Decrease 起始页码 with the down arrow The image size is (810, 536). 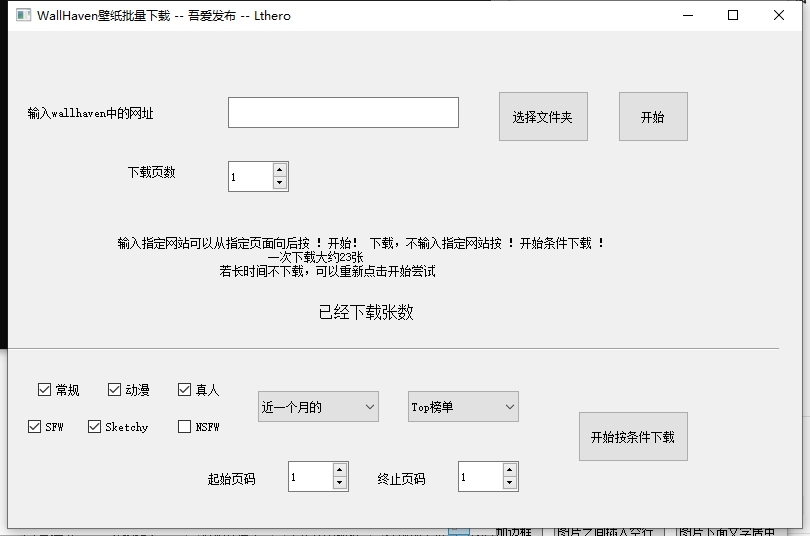click(x=339, y=483)
